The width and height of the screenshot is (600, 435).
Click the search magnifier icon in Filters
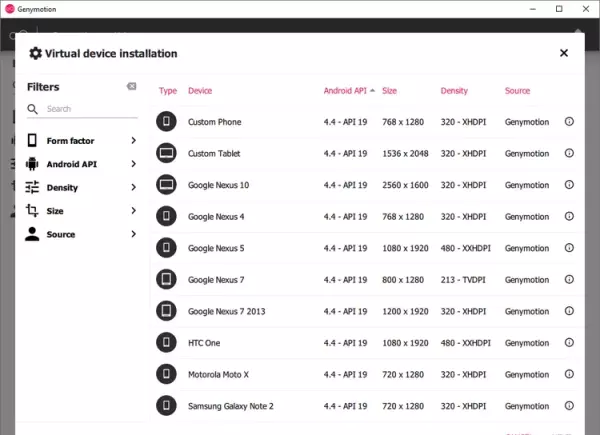[x=33, y=109]
